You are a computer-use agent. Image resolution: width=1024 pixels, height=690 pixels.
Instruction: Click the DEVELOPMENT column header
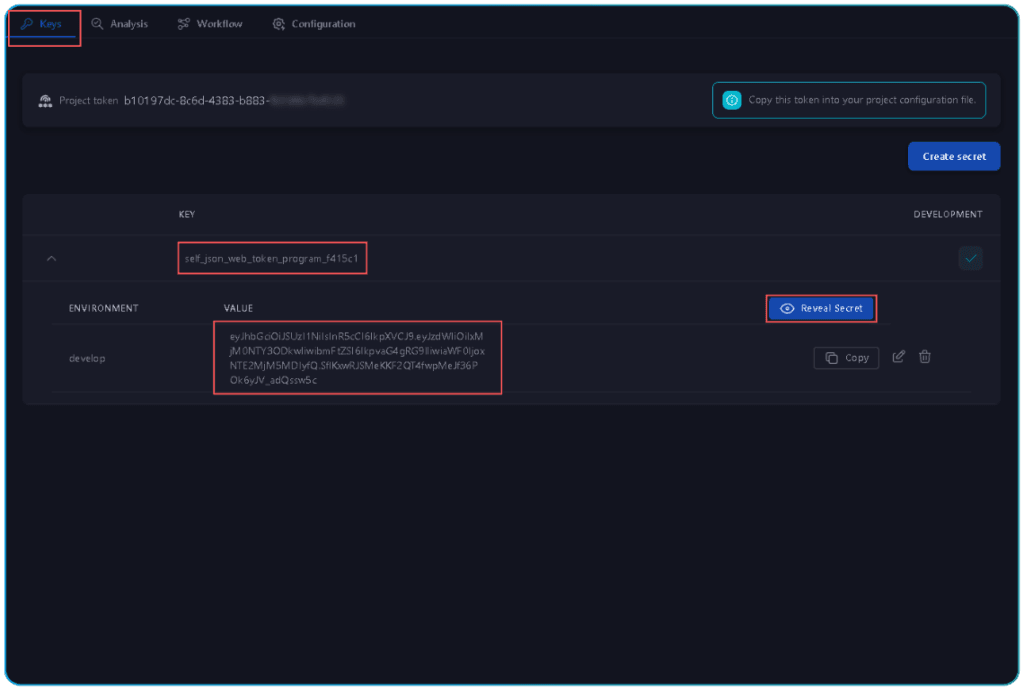tap(948, 215)
